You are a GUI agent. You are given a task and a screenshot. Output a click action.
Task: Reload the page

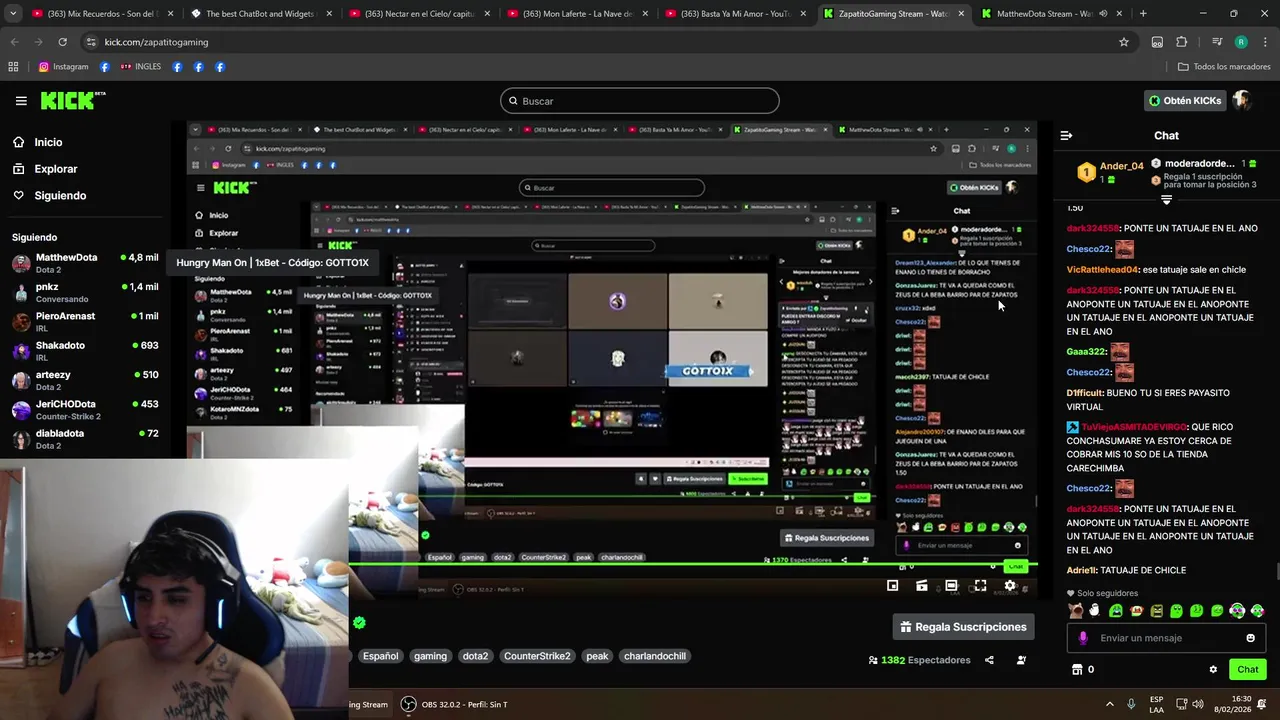[x=62, y=42]
